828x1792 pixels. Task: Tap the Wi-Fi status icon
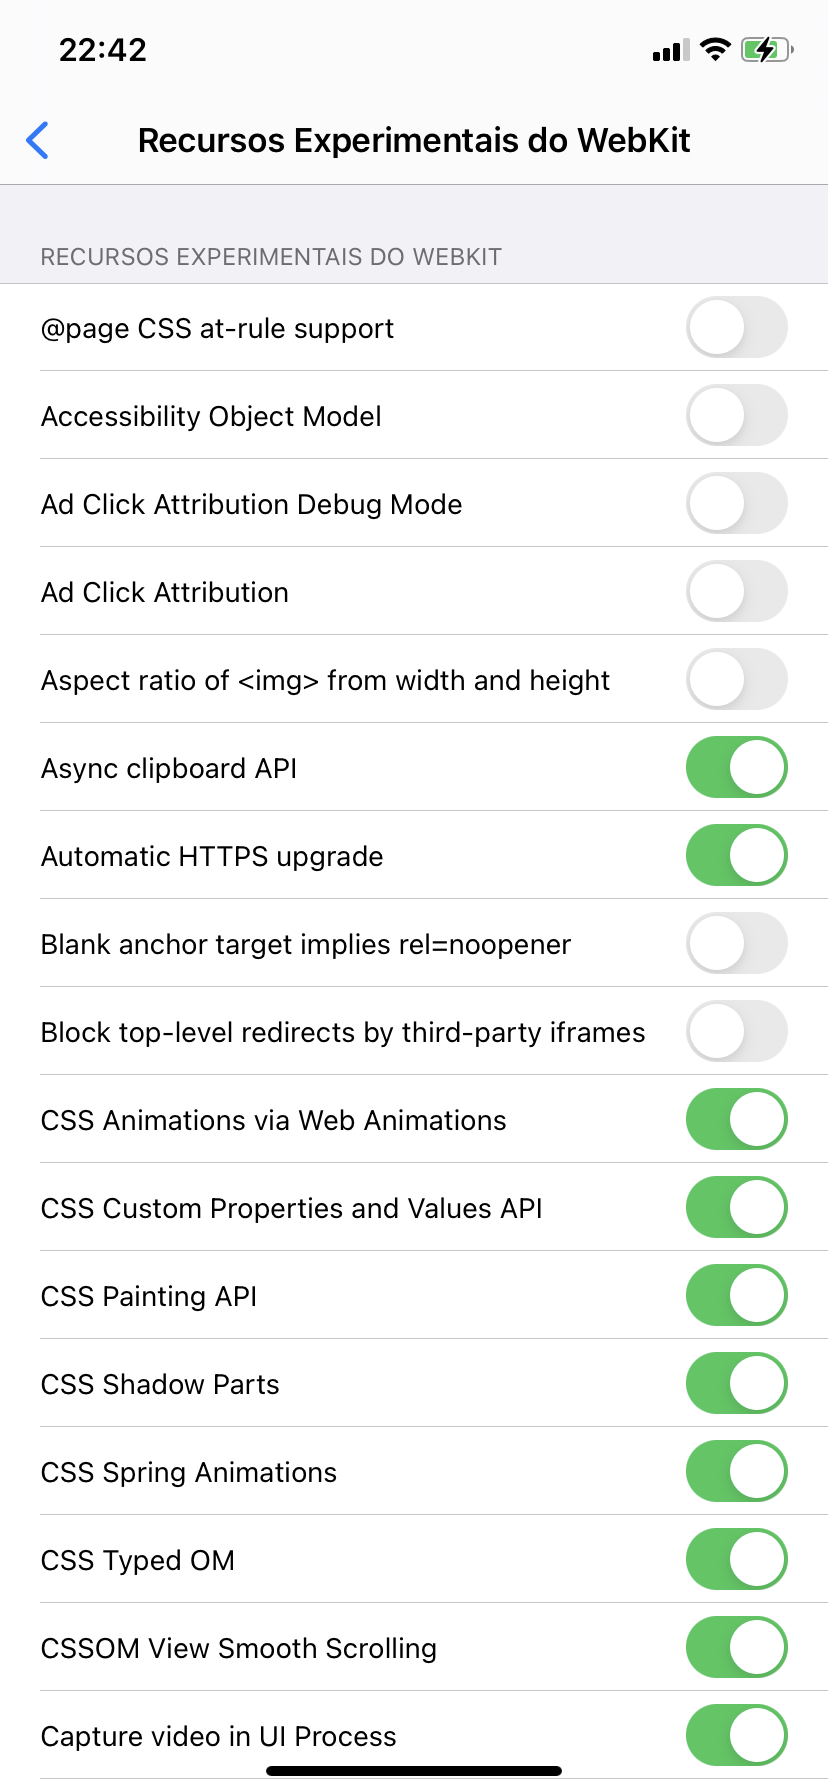tap(715, 49)
